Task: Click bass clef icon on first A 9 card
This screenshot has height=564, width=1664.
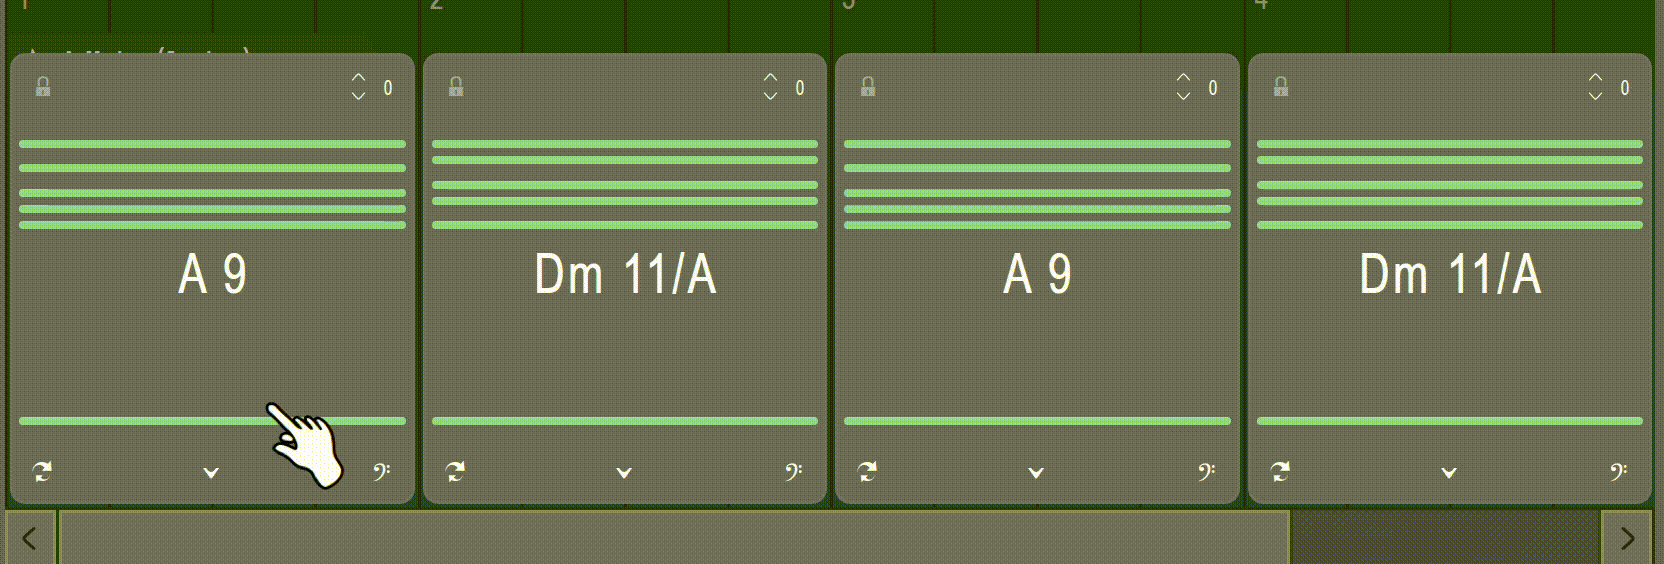Action: click(x=382, y=471)
